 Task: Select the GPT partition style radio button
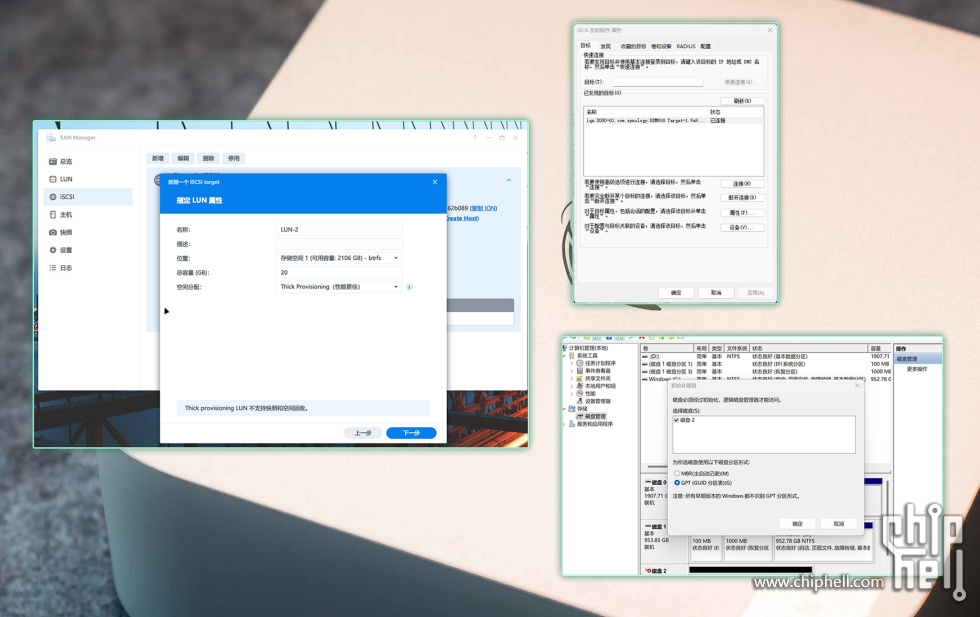(x=677, y=483)
